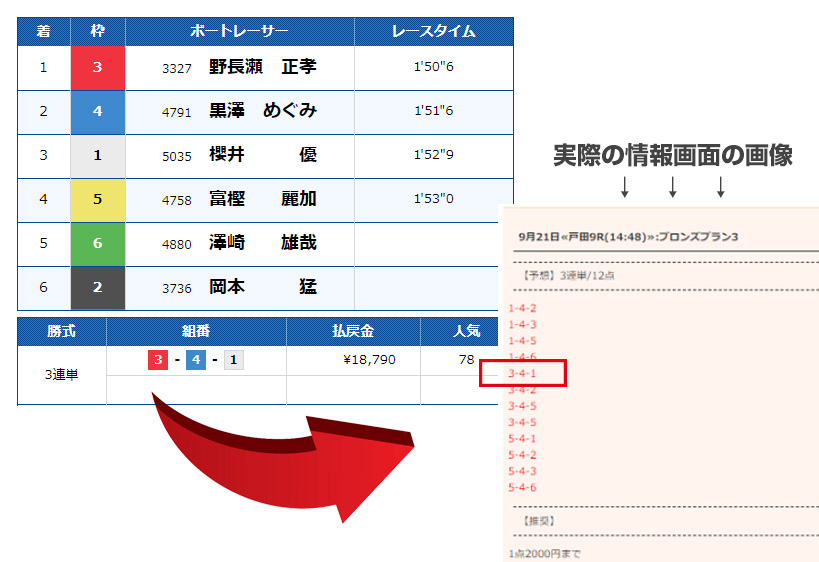Click racer name 野長瀬 正孝
Screen dimensions: 819x562
point(262,67)
